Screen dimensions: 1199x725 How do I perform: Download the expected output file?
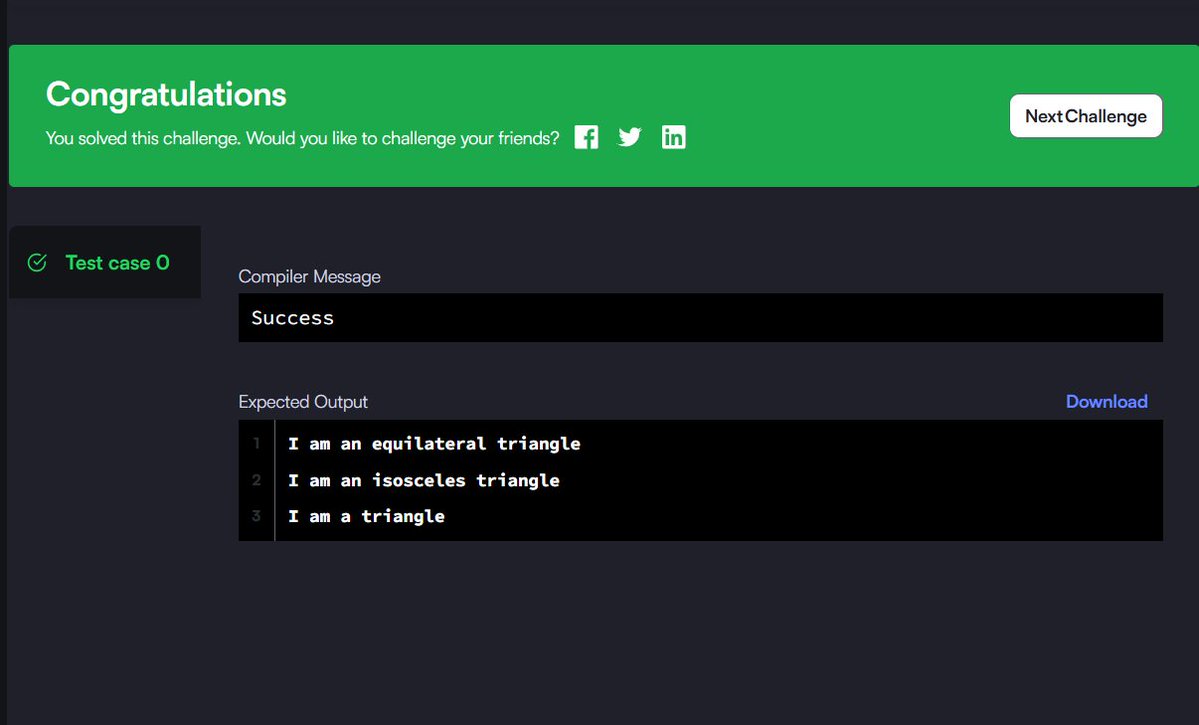1106,401
